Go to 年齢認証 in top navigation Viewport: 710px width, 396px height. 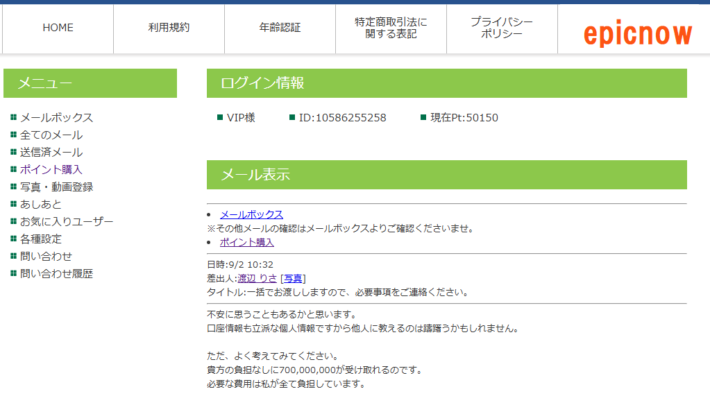coord(280,28)
